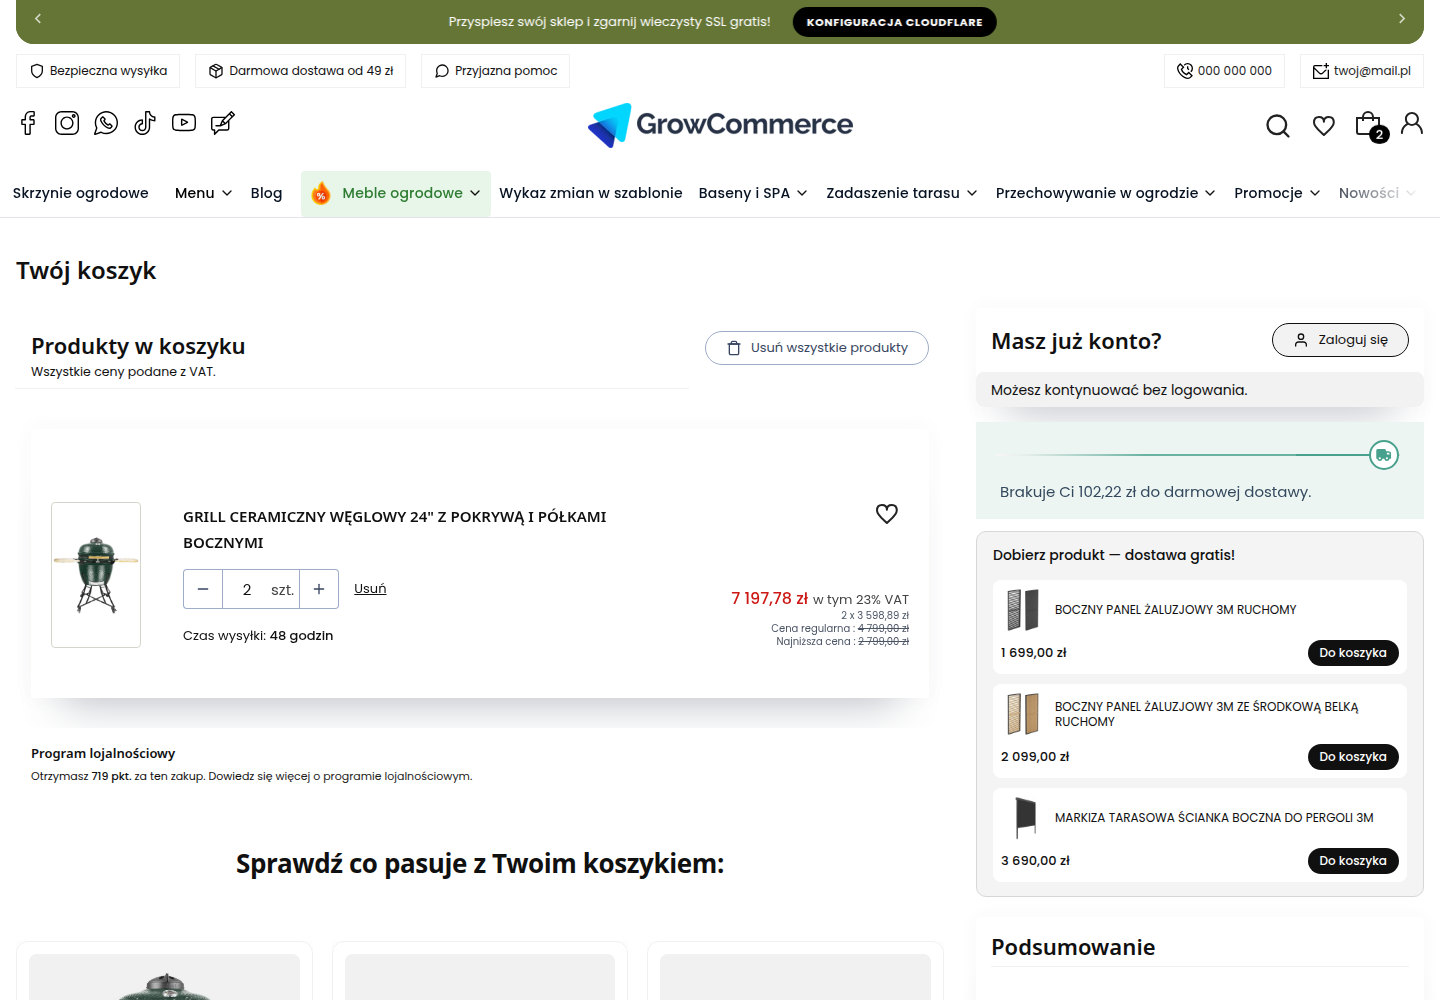Open the grill ceramiczny product title
Image resolution: width=1440 pixels, height=1000 pixels.
(395, 530)
